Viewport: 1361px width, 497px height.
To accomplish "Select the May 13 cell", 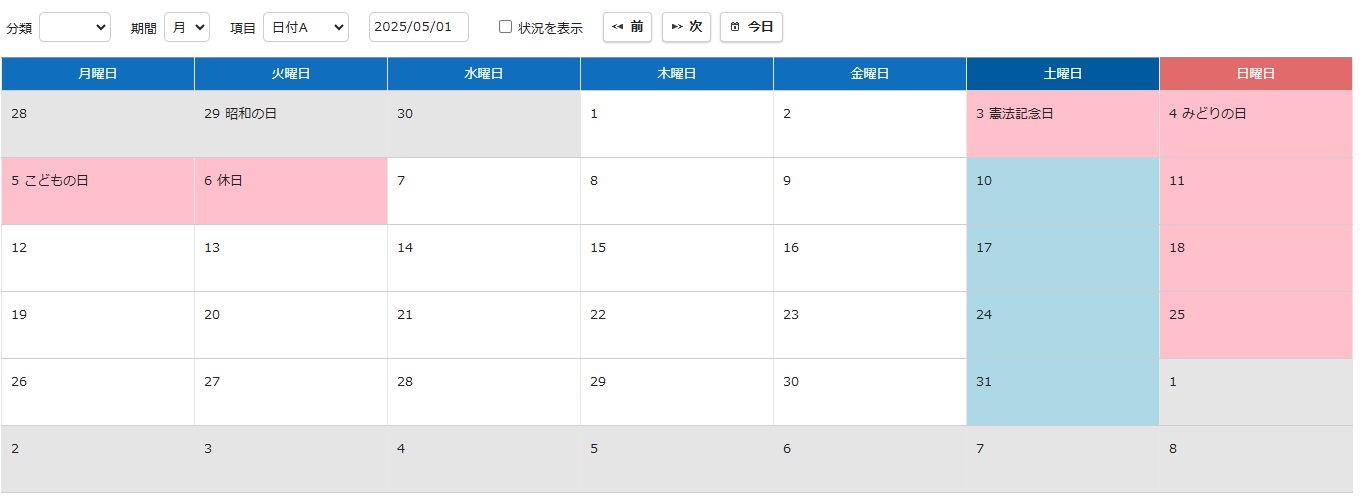I will pyautogui.click(x=291, y=258).
